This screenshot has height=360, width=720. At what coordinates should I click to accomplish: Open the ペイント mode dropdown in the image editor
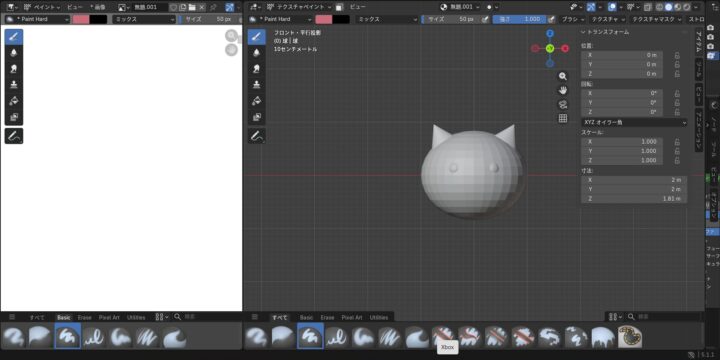coord(41,7)
